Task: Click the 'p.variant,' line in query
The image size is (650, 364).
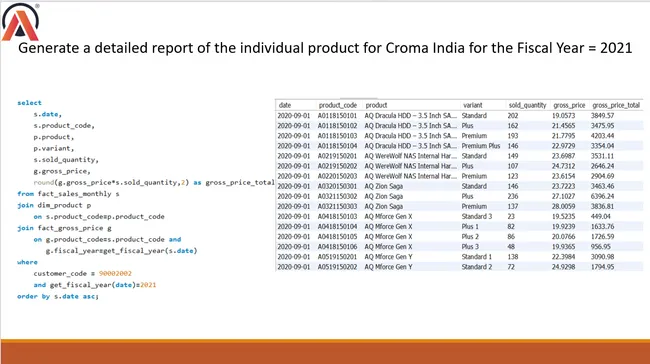Action: [53, 148]
